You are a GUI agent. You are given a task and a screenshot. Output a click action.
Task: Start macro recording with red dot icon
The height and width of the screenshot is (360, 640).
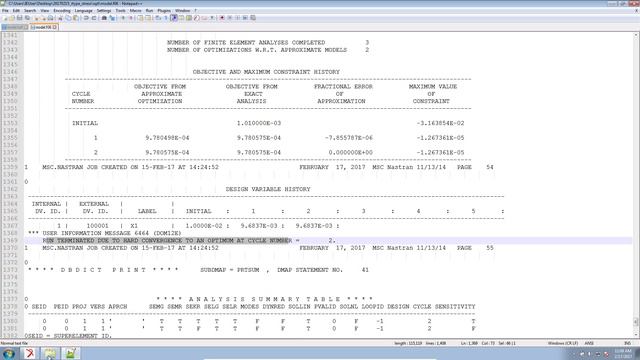(x=222, y=18)
